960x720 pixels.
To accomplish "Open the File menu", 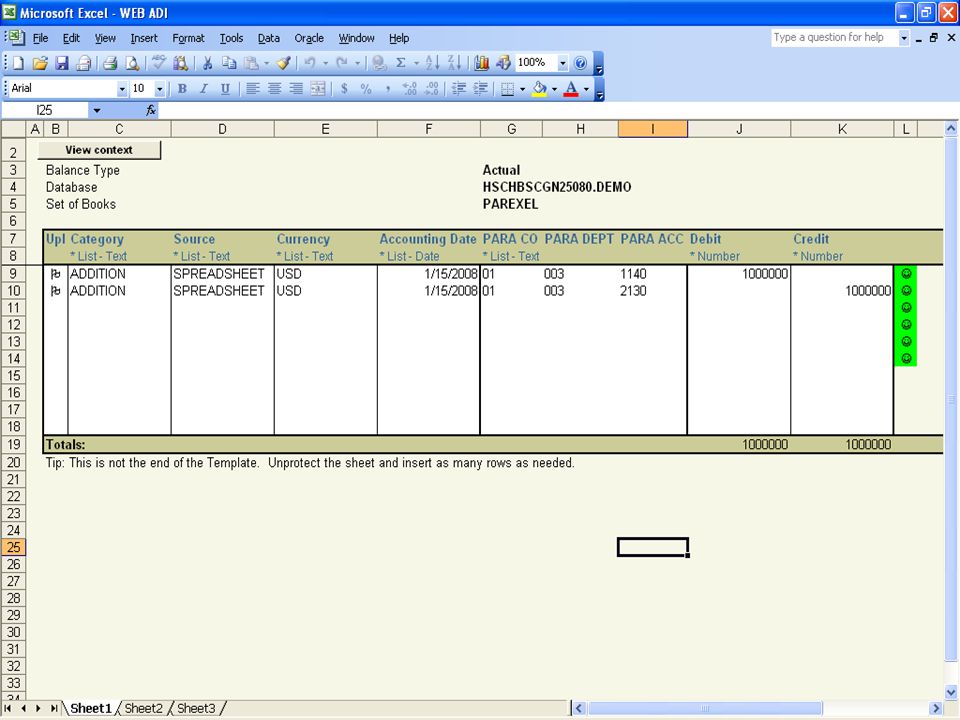I will click(40, 38).
